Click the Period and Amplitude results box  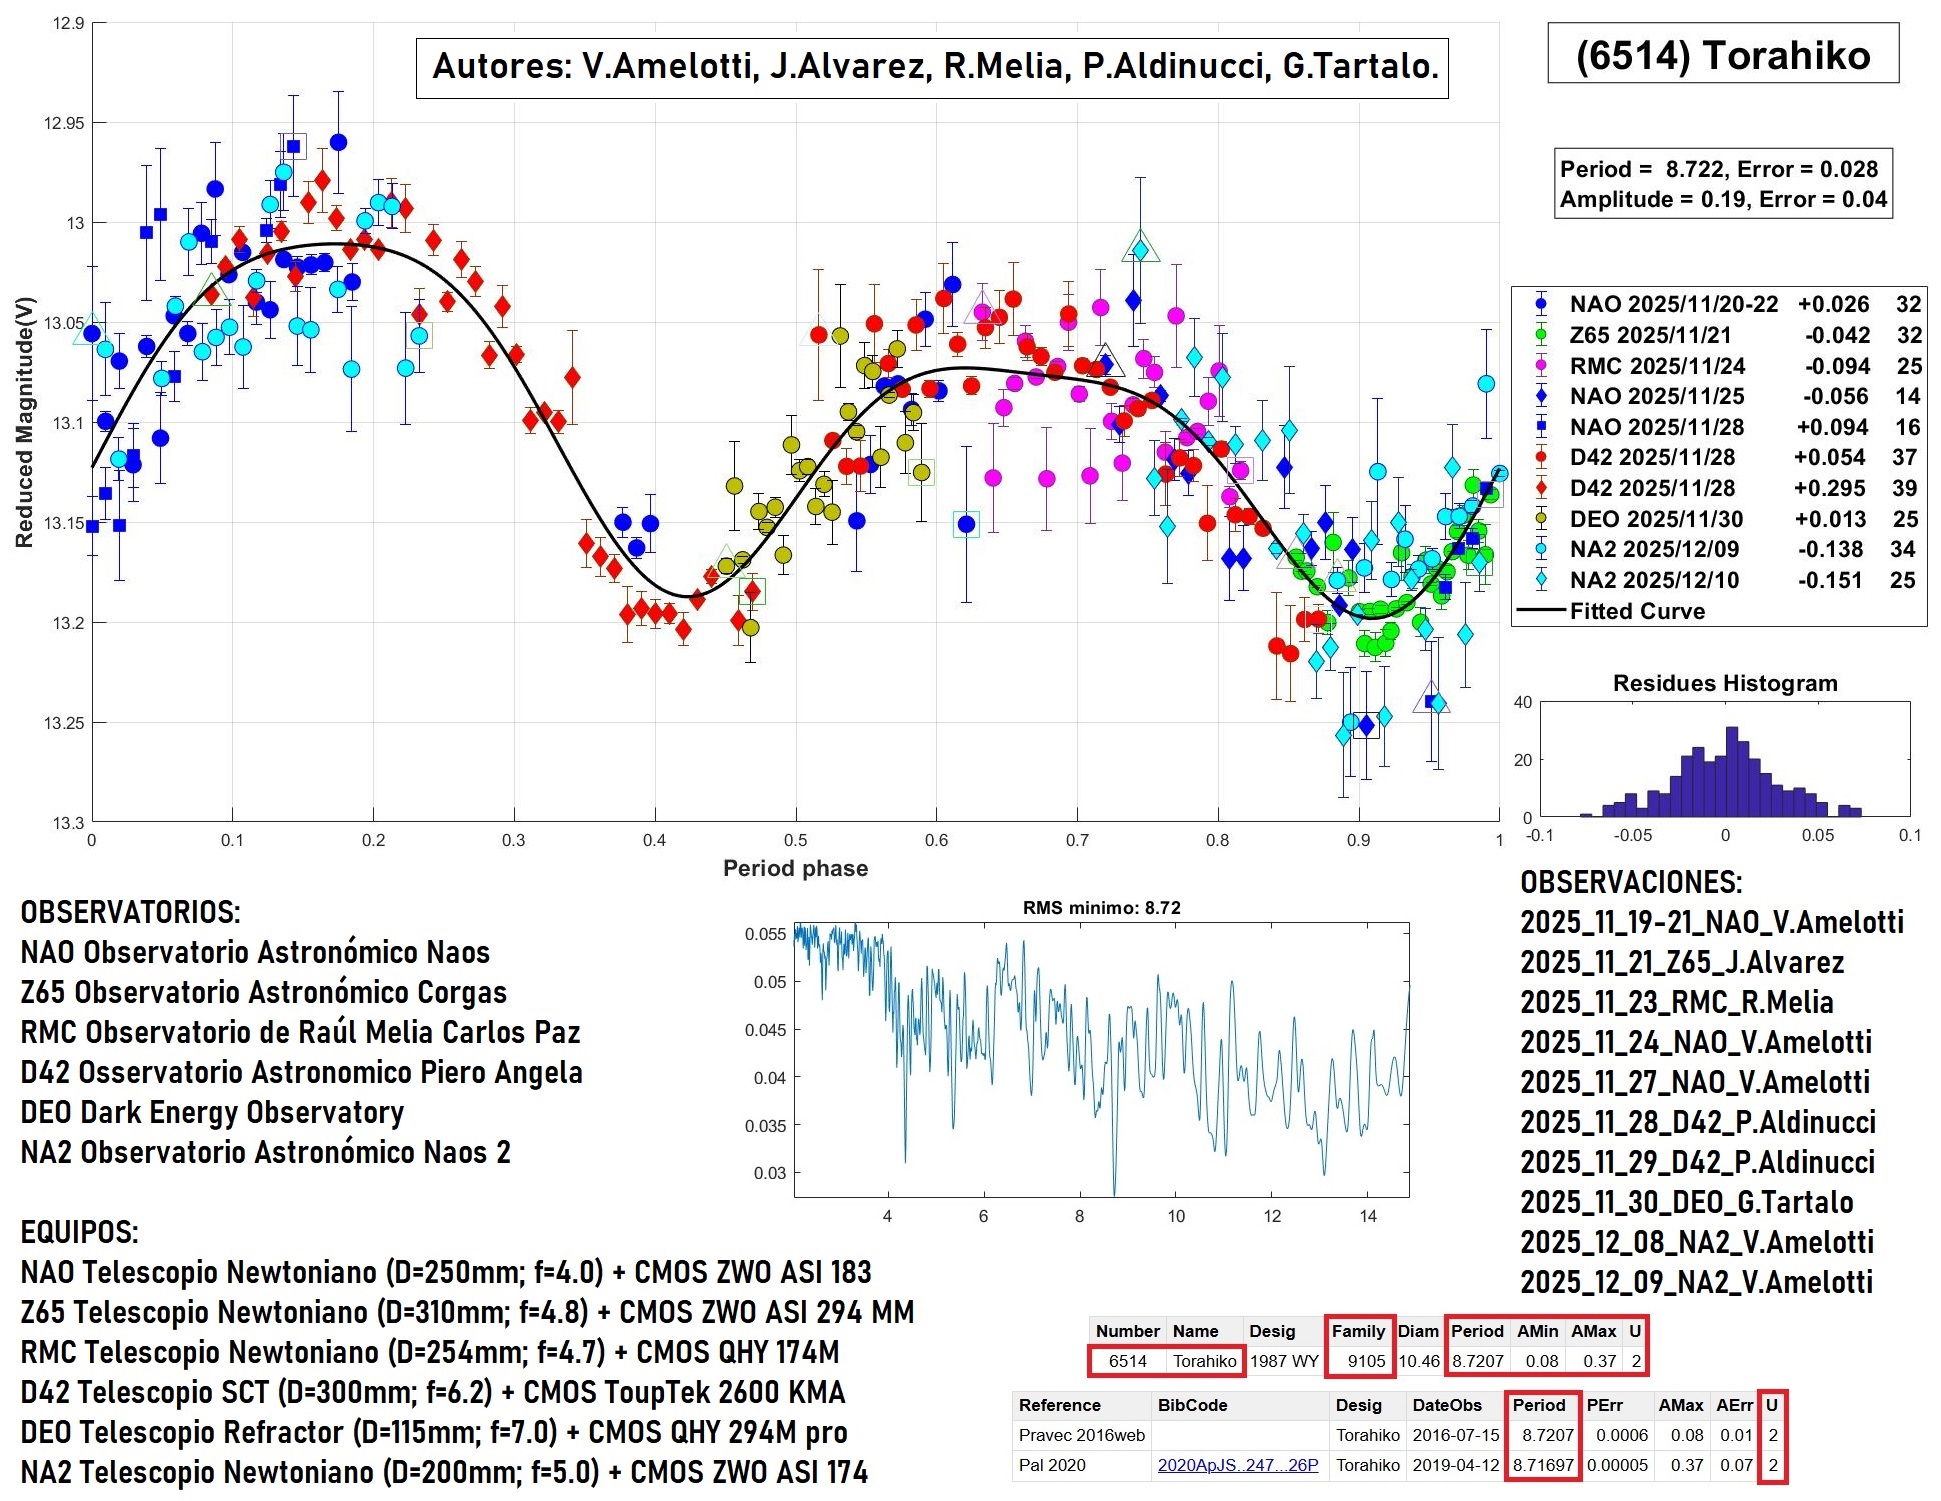click(x=1724, y=184)
